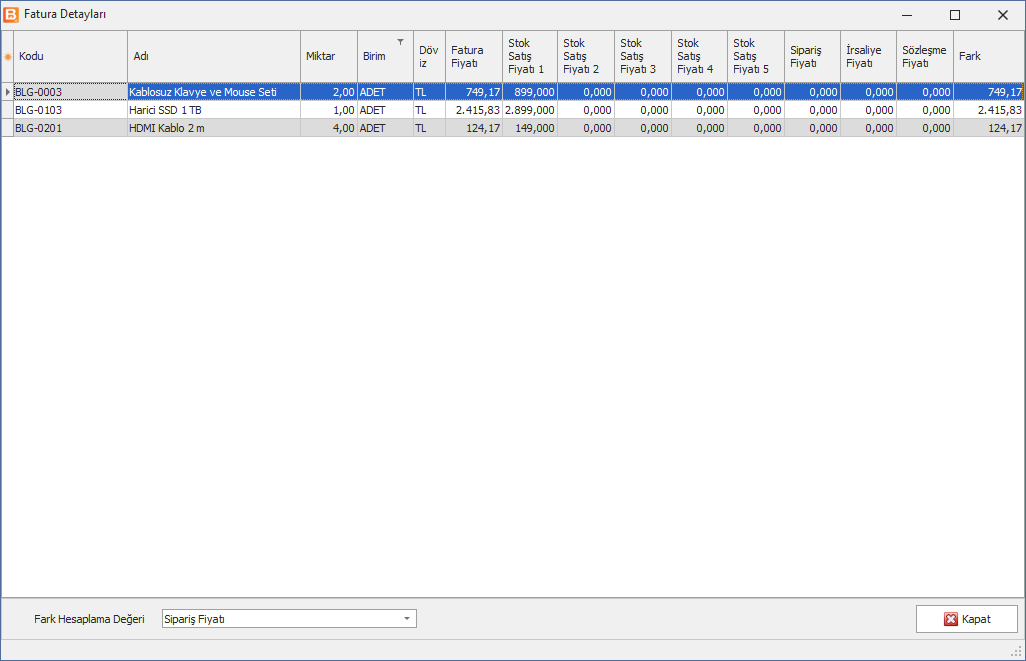Click the orange B application icon
The height and width of the screenshot is (661, 1026).
pyautogui.click(x=11, y=14)
